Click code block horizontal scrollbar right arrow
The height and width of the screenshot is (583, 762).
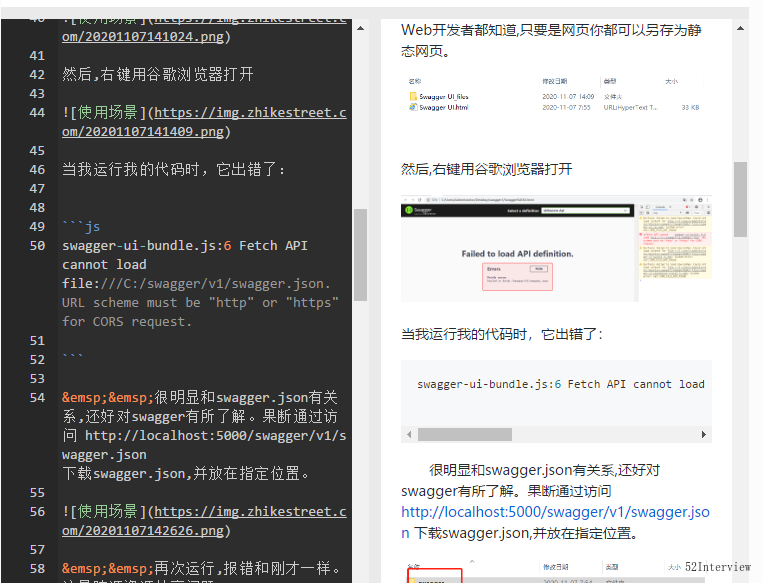point(703,434)
